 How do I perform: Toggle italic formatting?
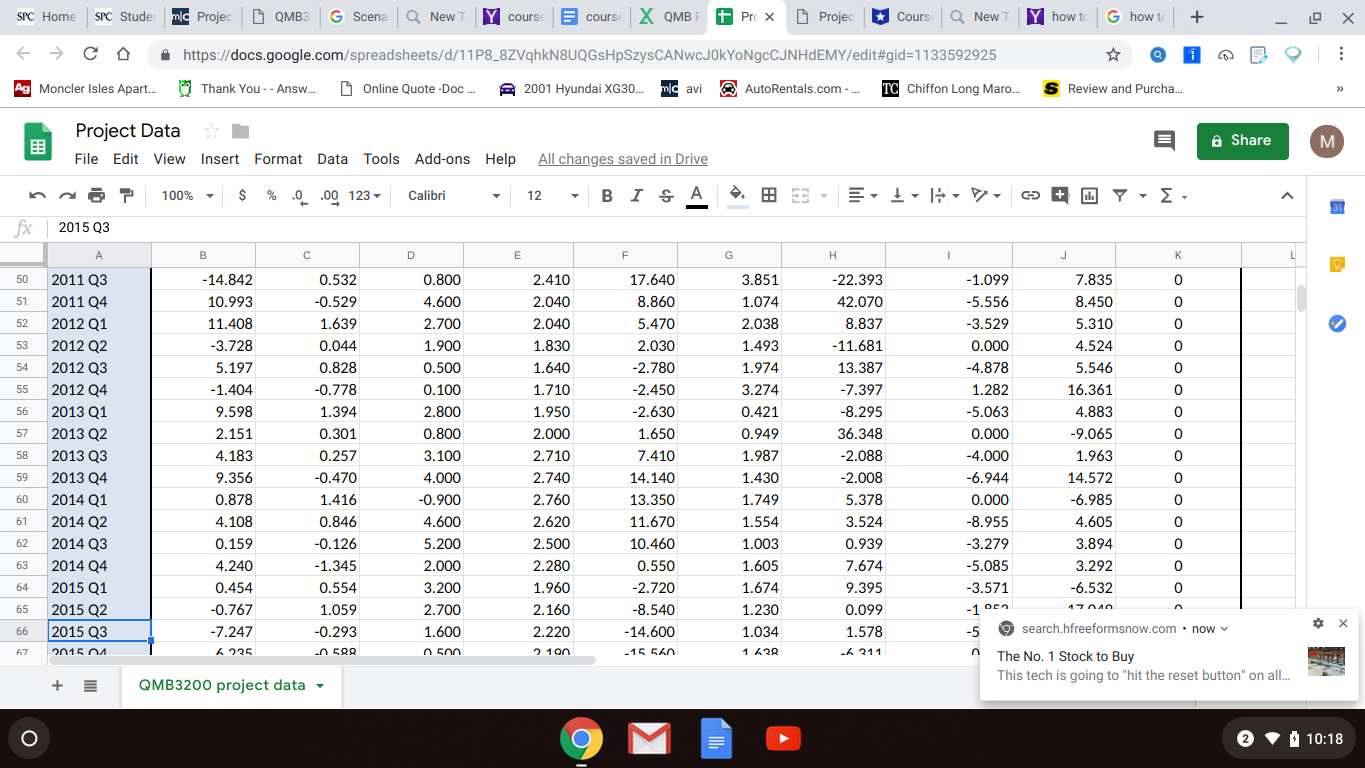click(637, 196)
